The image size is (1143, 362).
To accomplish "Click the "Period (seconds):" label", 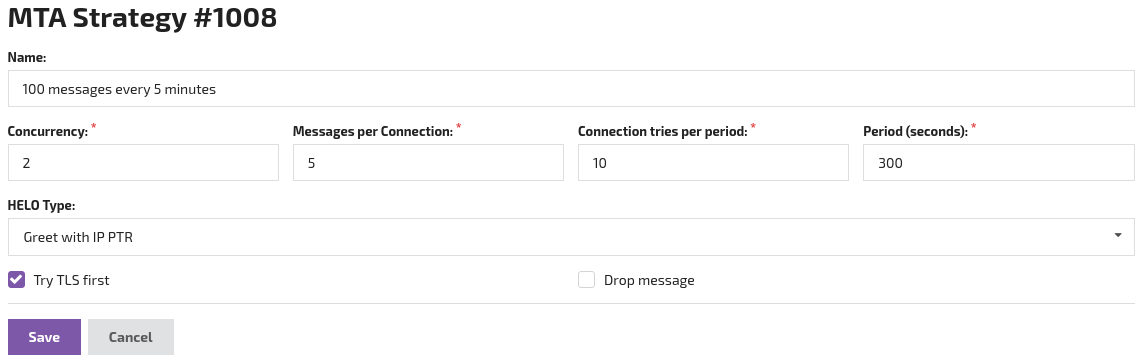I will pos(916,132).
